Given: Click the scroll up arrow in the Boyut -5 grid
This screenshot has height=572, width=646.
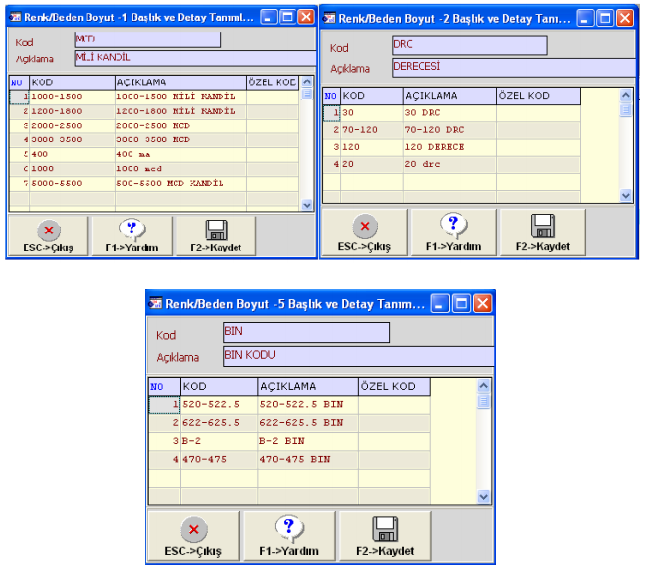Looking at the screenshot, I should pyautogui.click(x=485, y=385).
